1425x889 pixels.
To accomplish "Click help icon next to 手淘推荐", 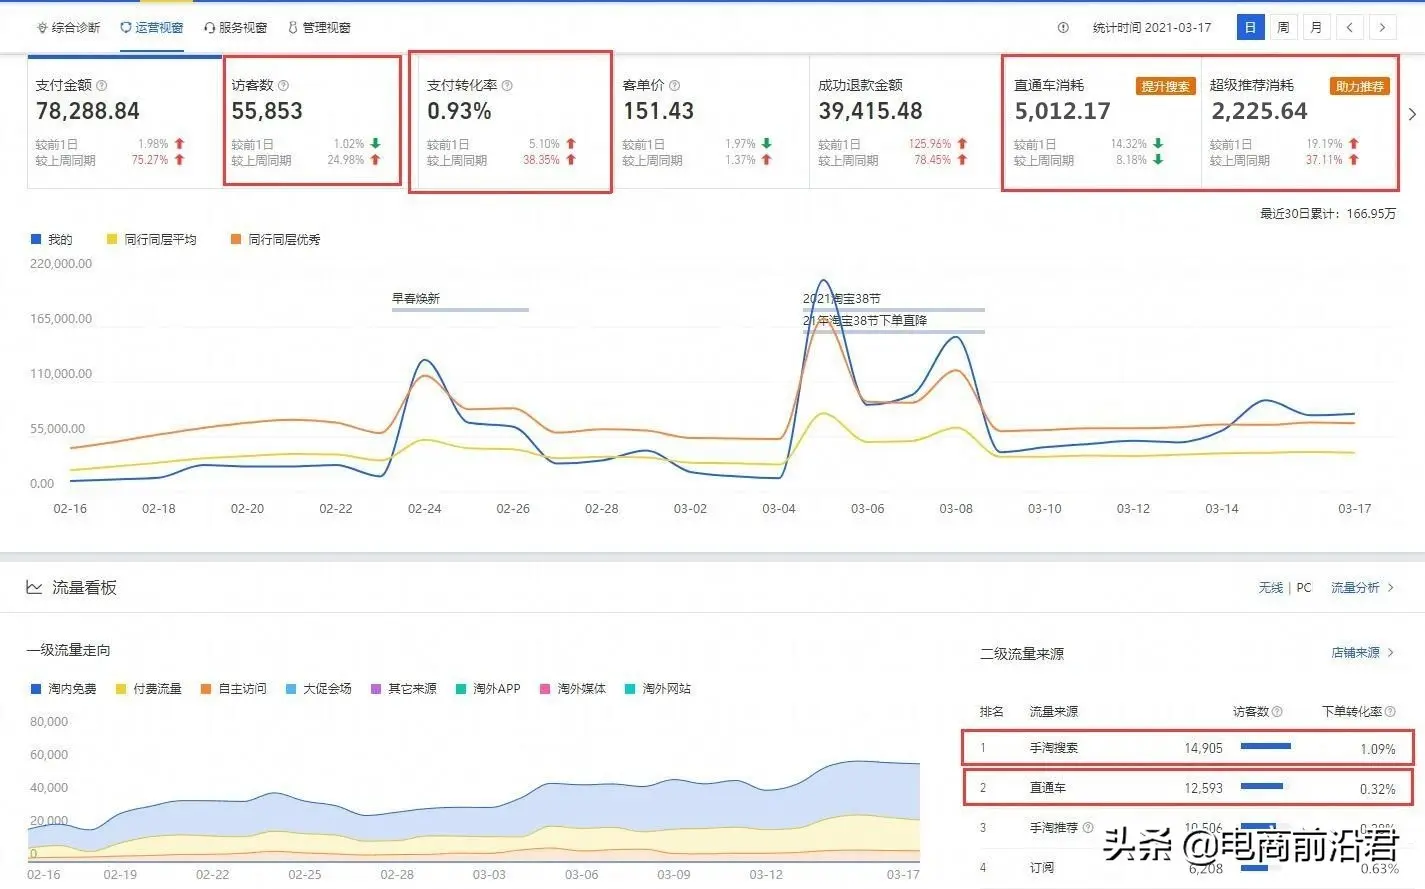I will click(1088, 827).
